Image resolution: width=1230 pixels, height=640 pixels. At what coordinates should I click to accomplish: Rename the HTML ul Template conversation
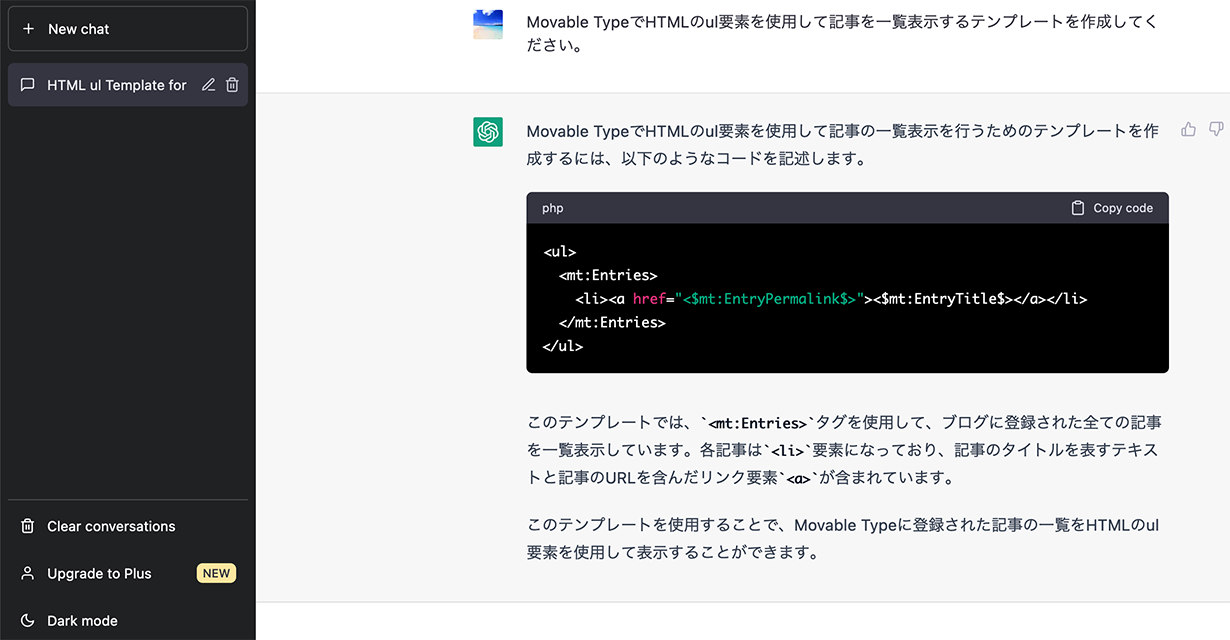point(208,85)
